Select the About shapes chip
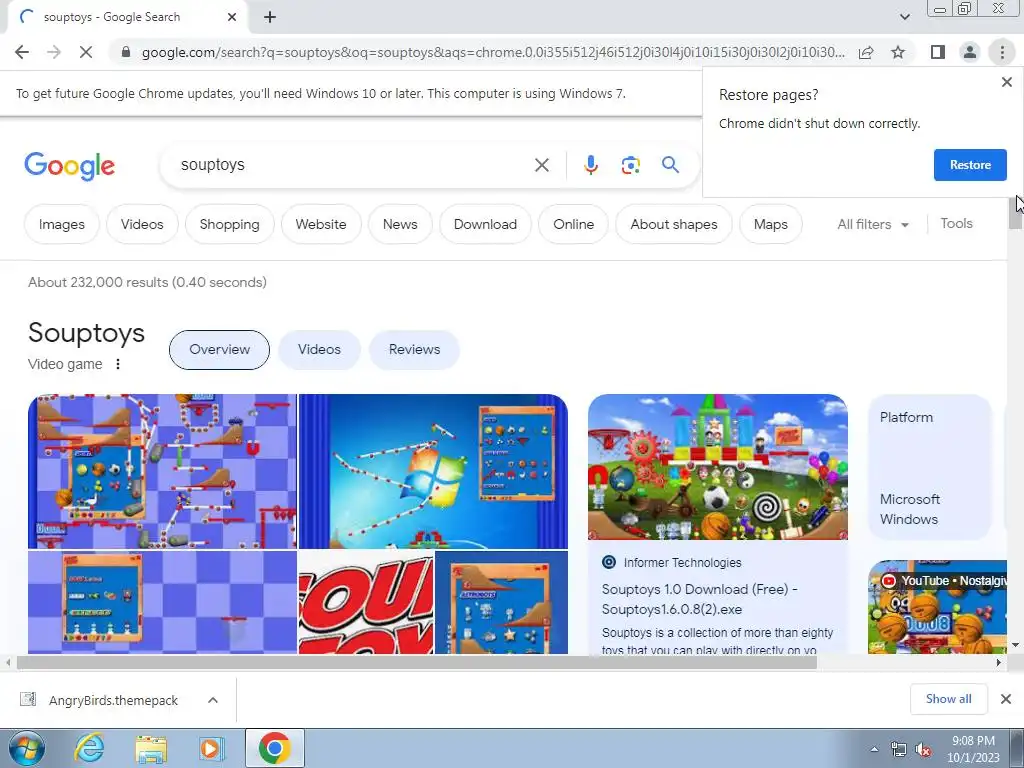 673,224
